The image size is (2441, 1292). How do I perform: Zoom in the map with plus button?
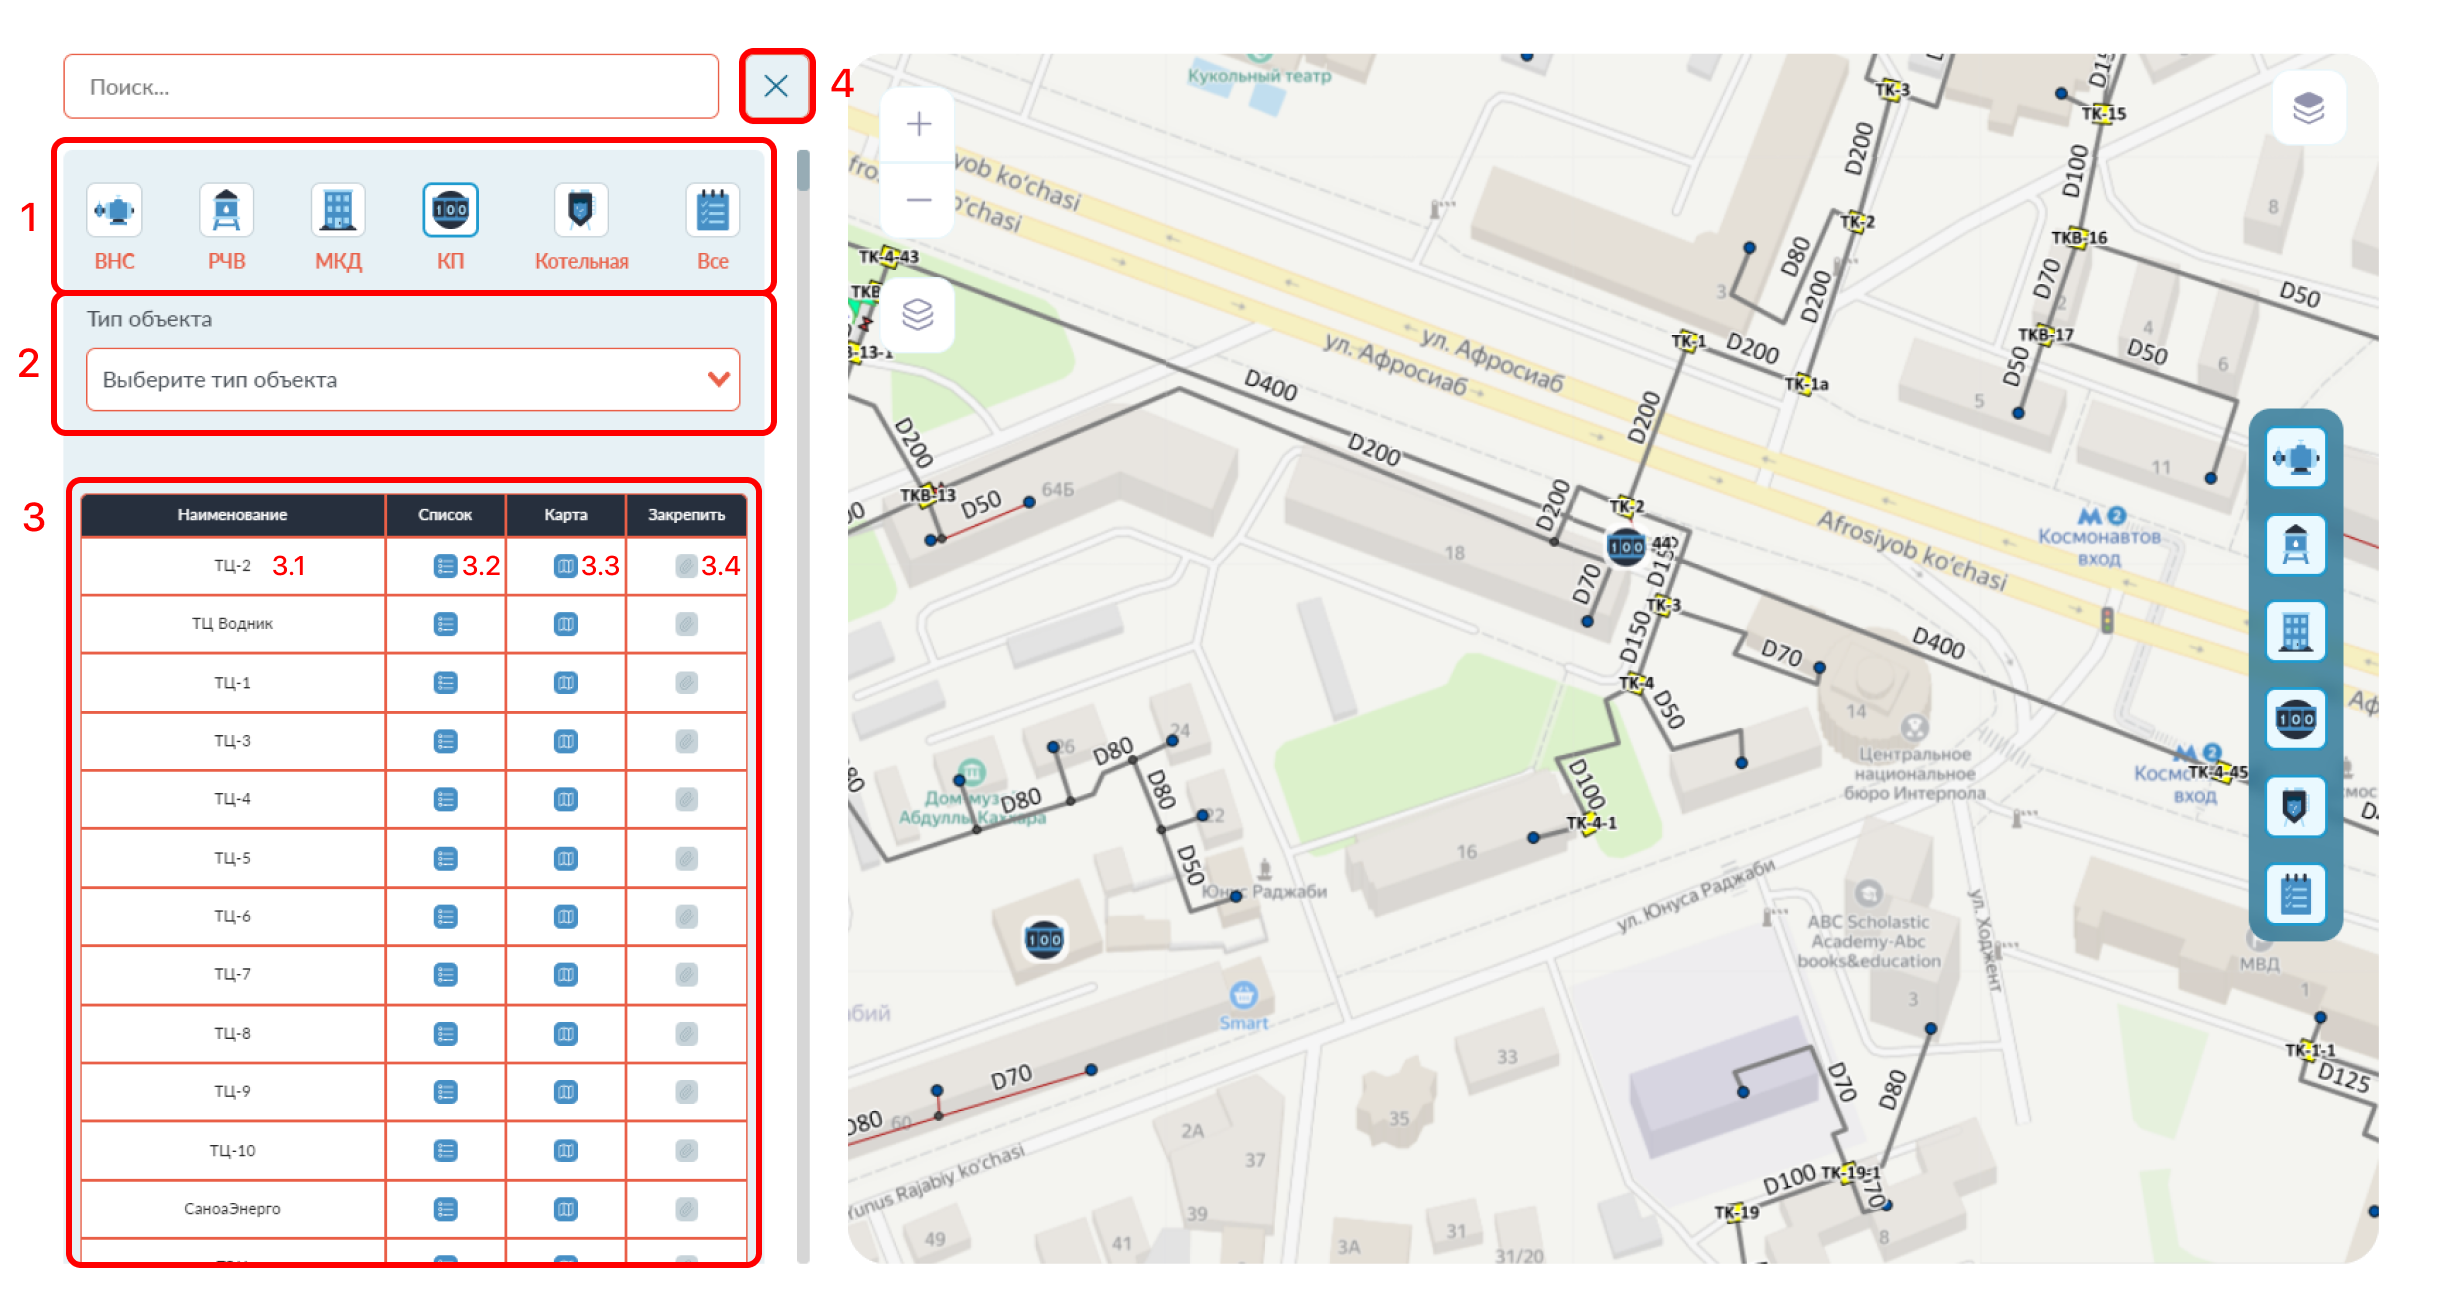918,124
